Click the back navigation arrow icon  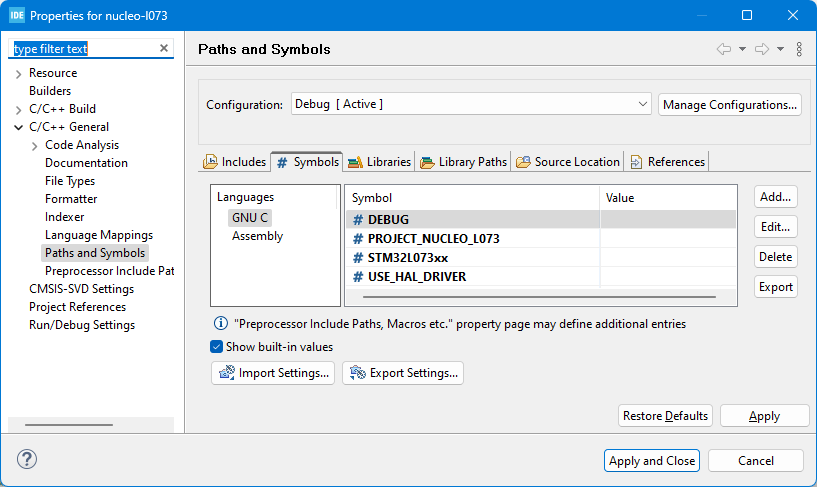click(724, 49)
